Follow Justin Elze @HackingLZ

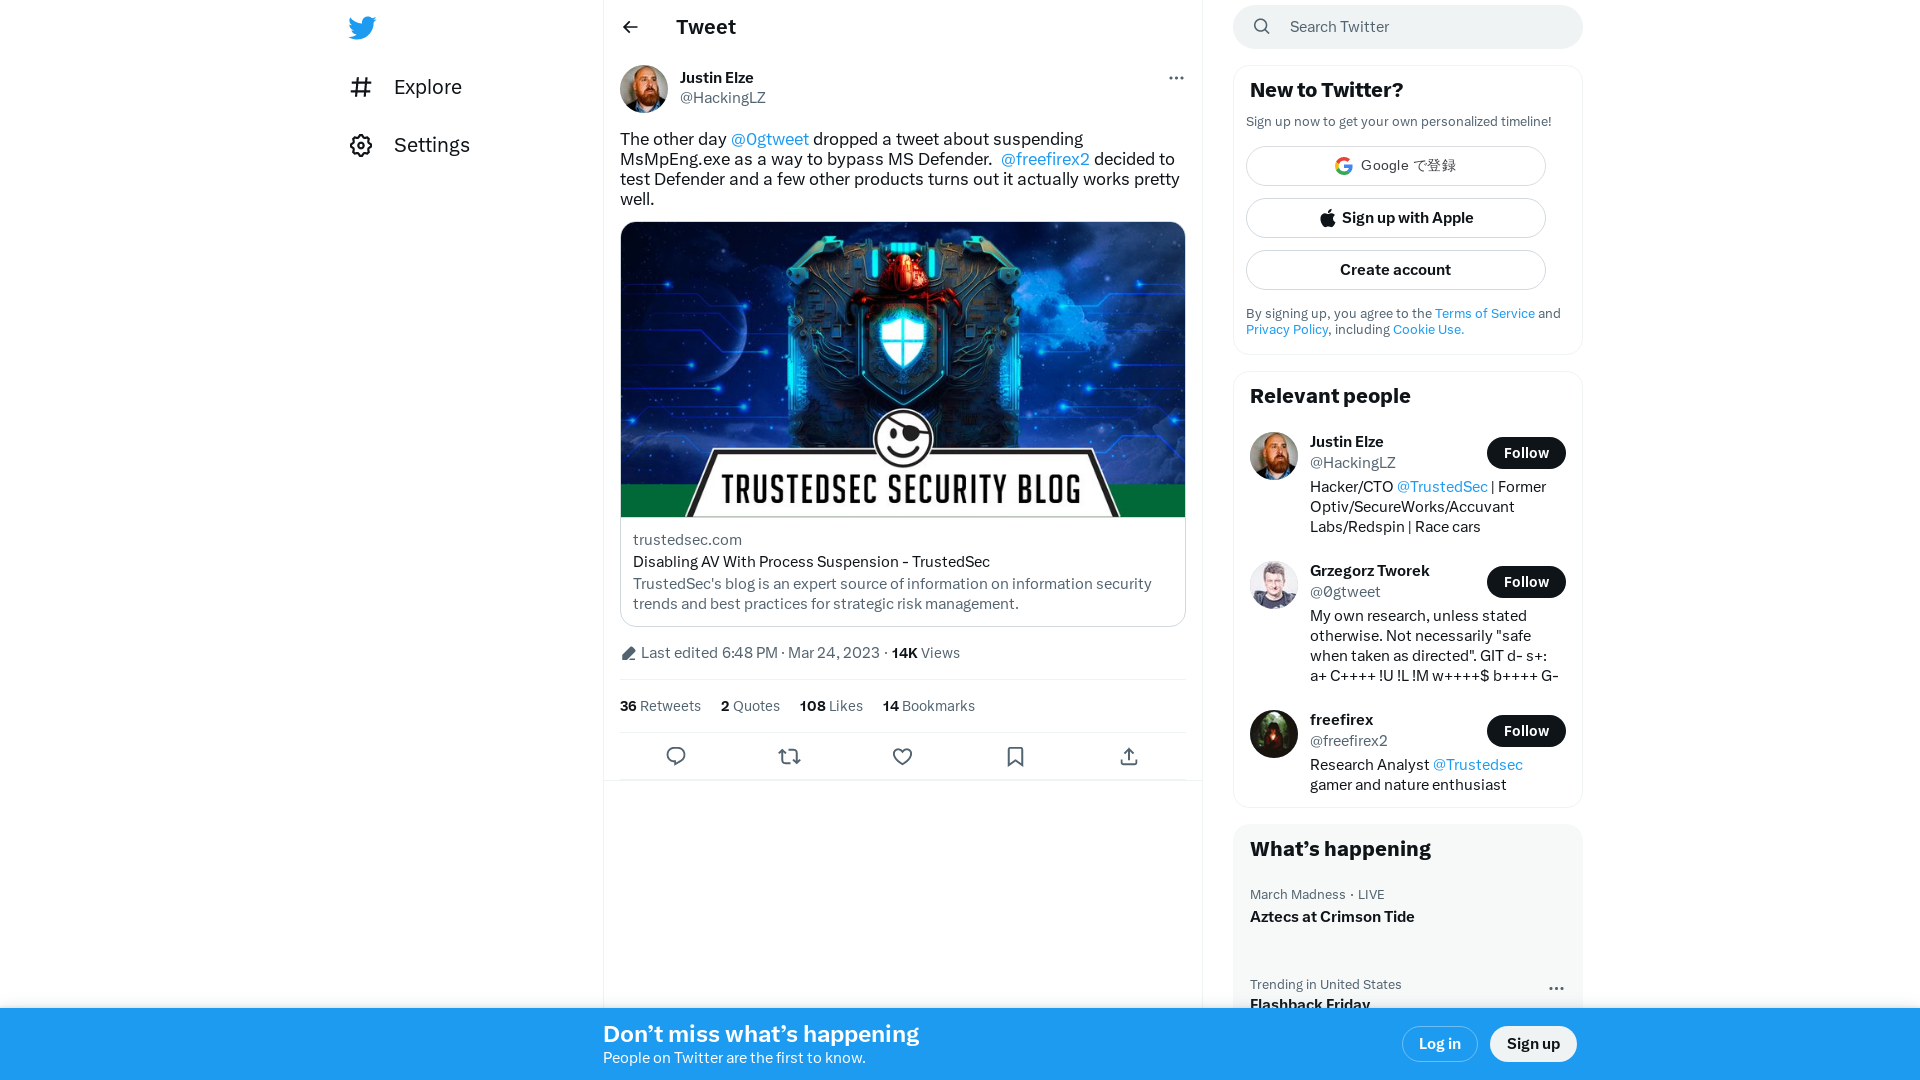point(1526,452)
